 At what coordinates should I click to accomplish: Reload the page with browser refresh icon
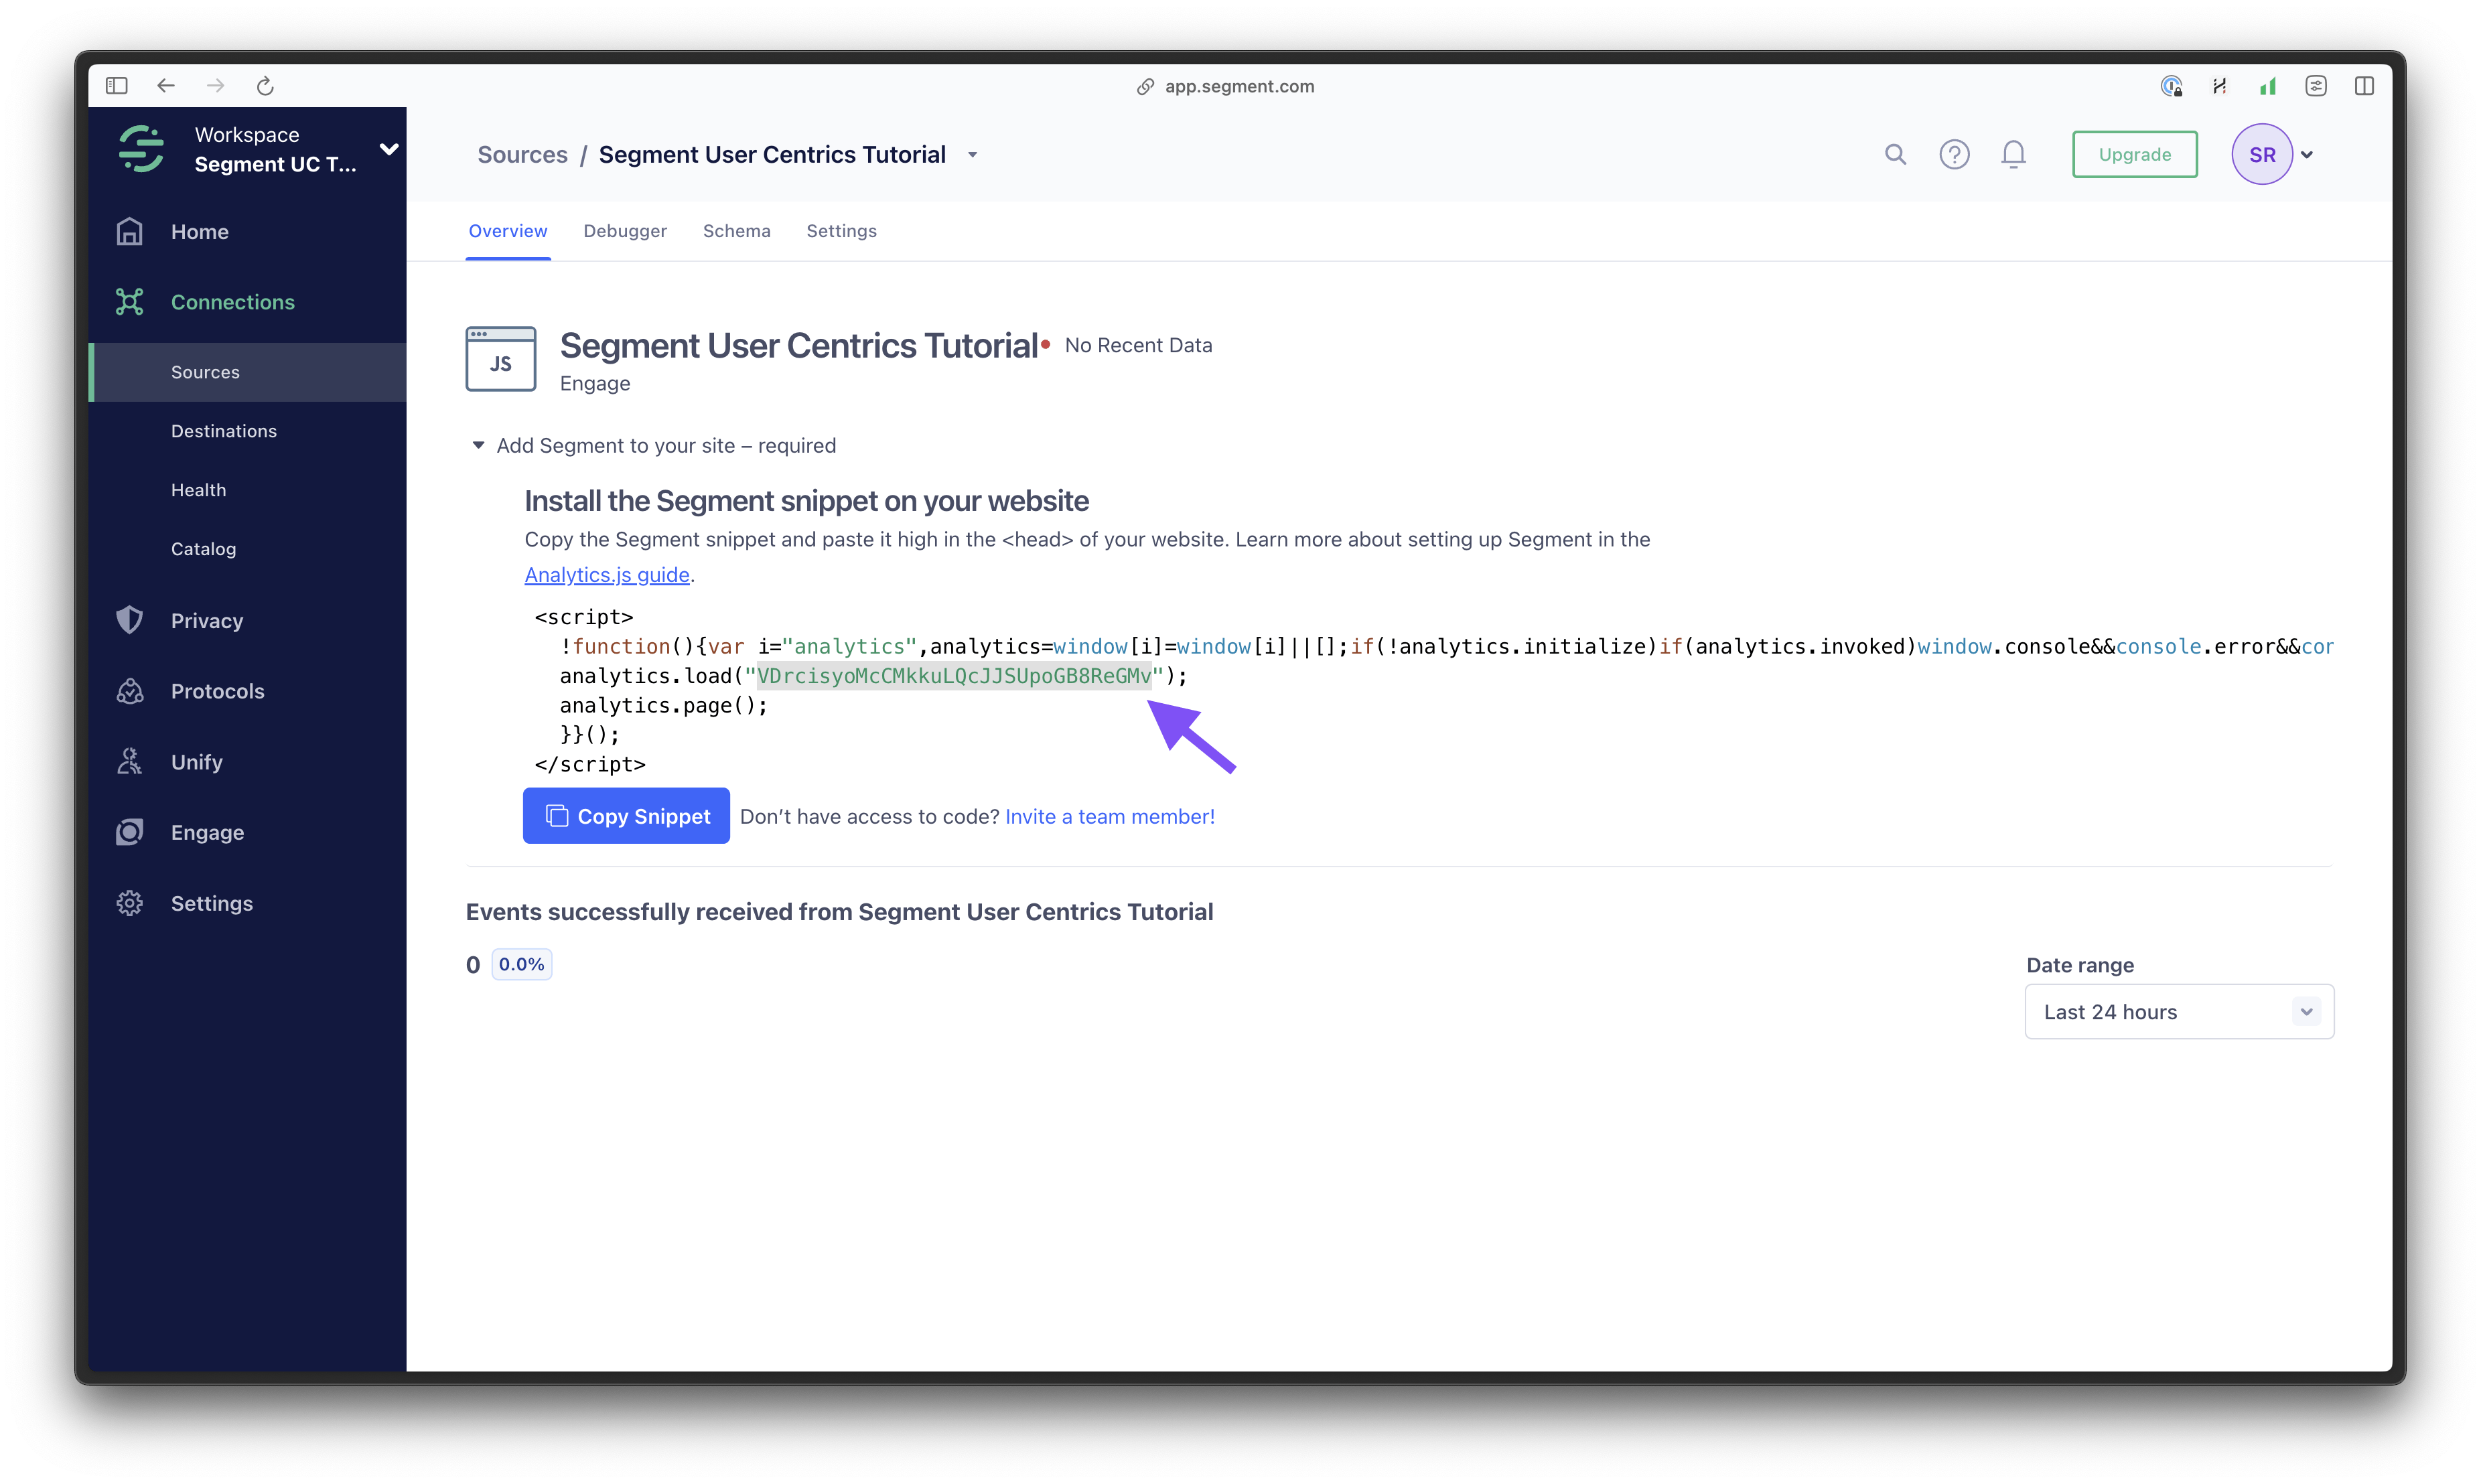[265, 86]
